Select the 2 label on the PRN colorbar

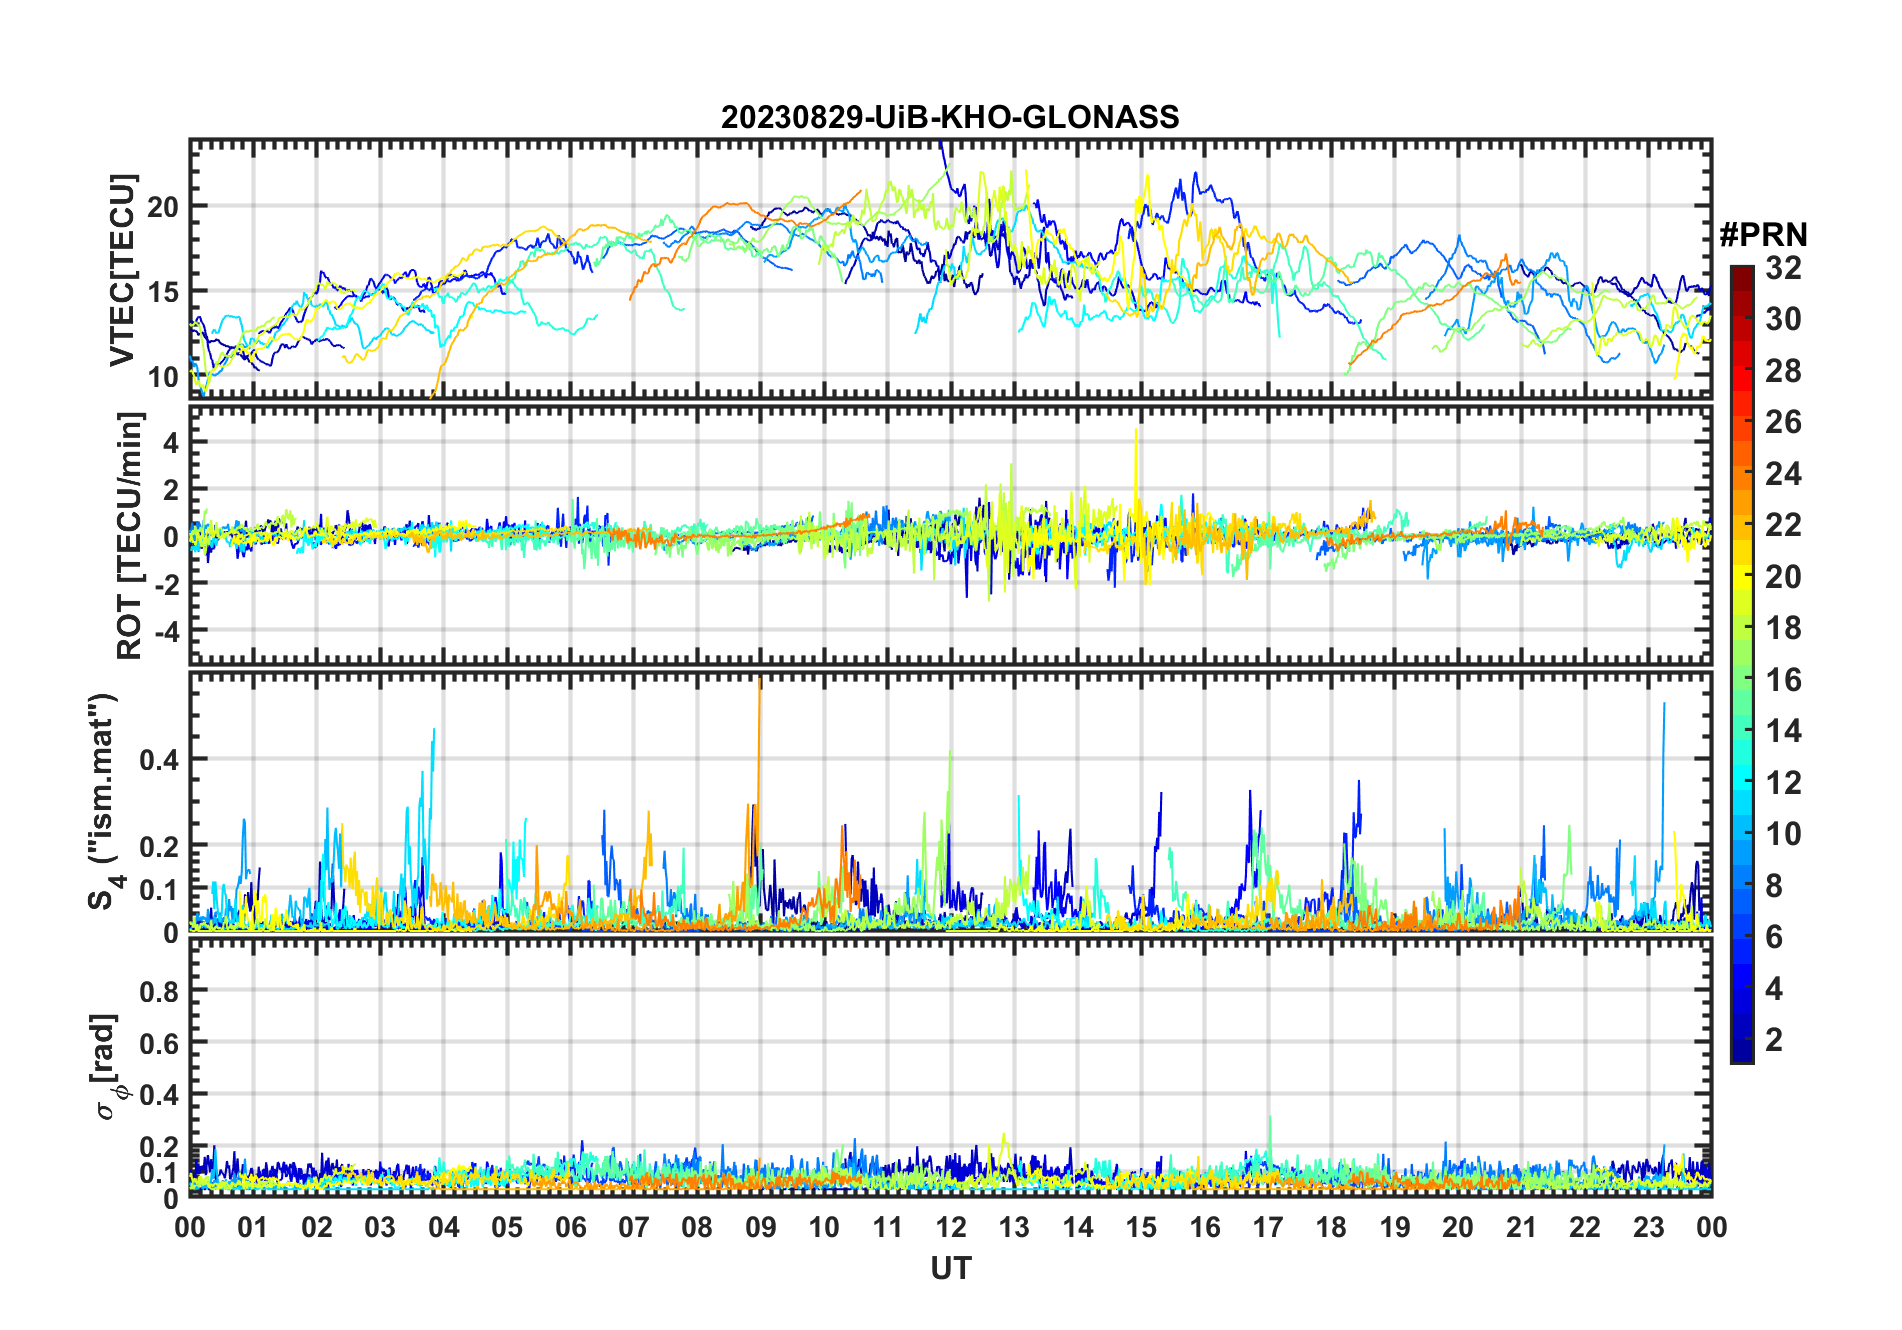tap(1774, 1040)
